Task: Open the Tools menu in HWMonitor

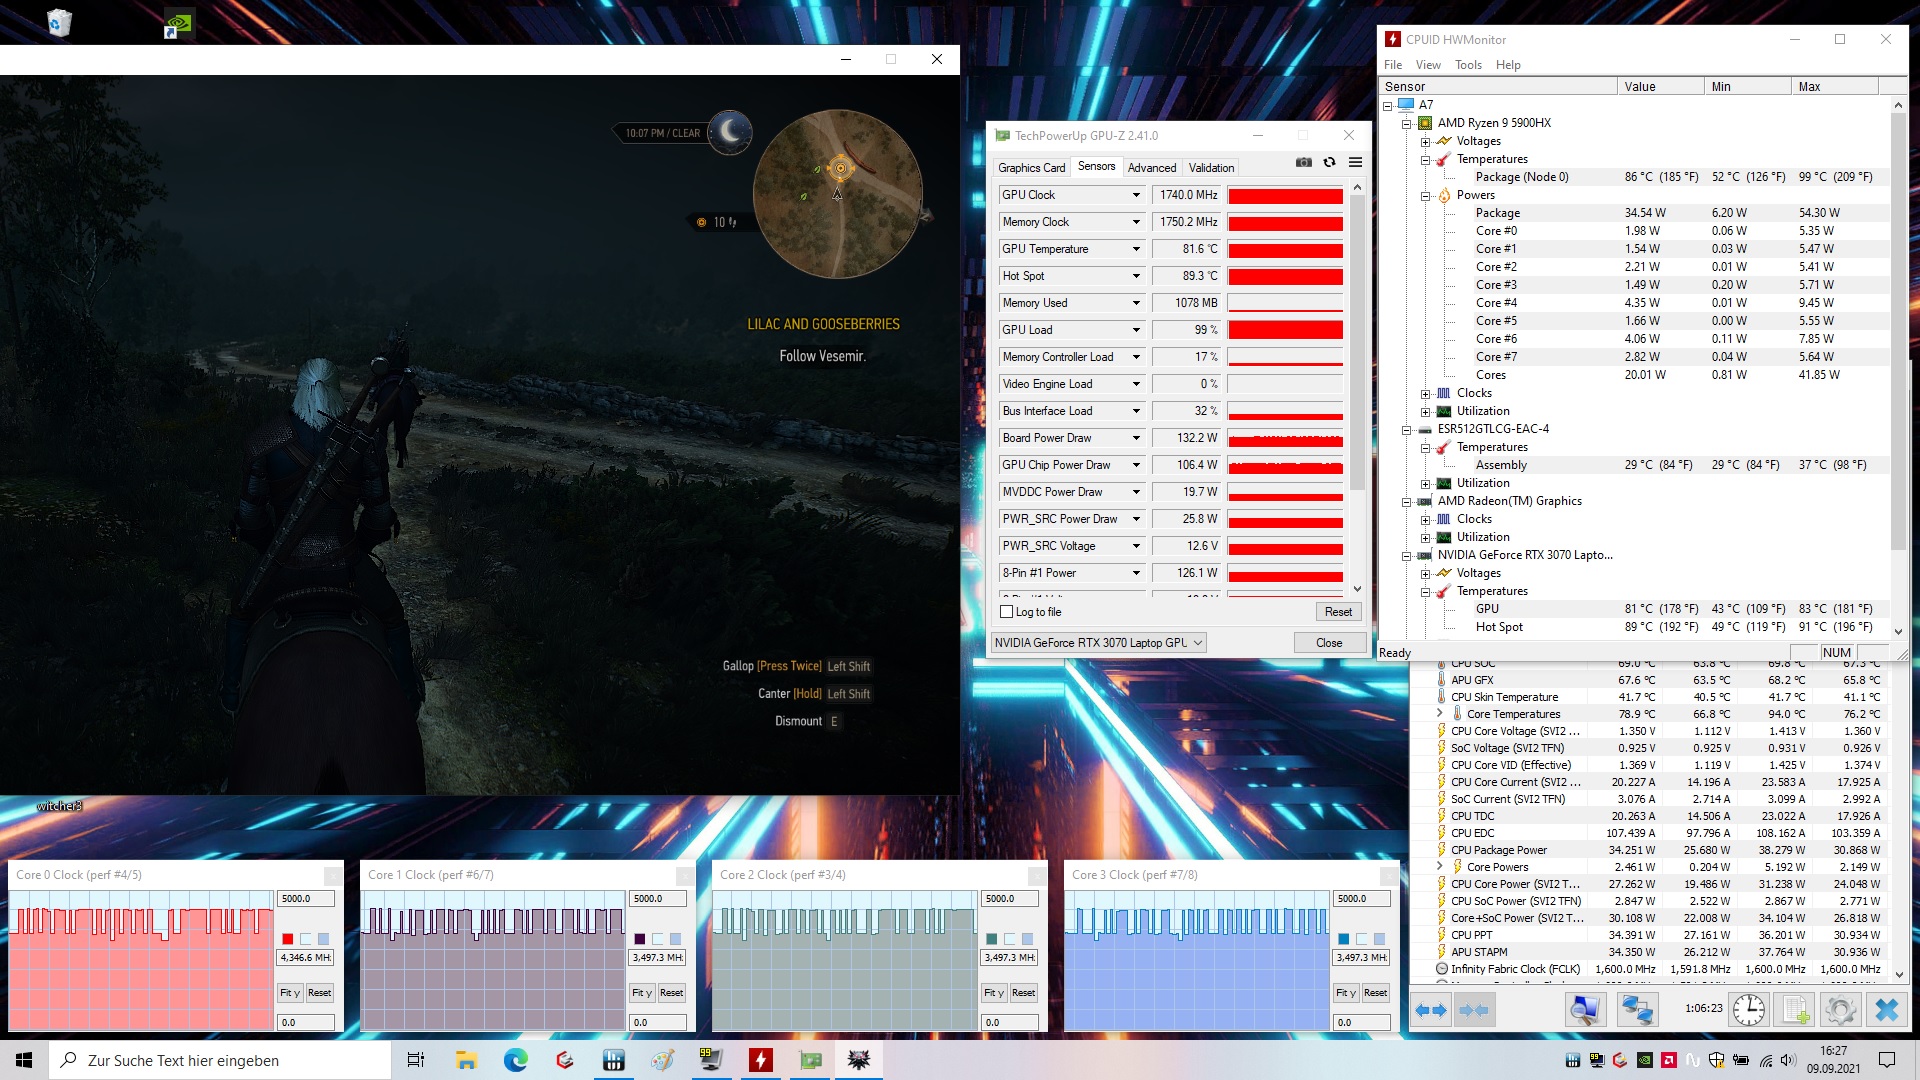Action: click(1467, 65)
